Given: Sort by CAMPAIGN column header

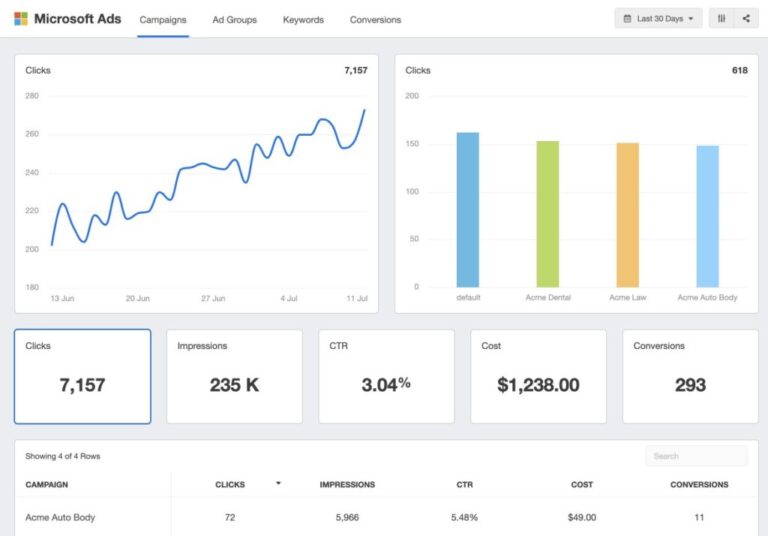Looking at the screenshot, I should tap(47, 485).
